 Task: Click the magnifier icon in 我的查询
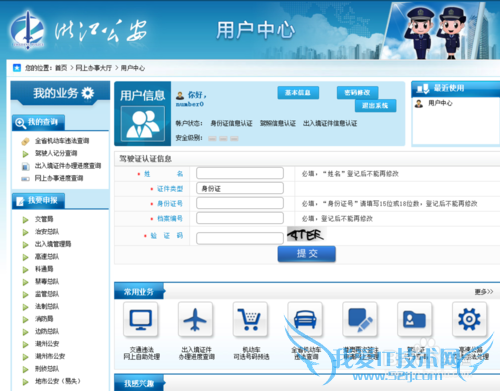20,123
